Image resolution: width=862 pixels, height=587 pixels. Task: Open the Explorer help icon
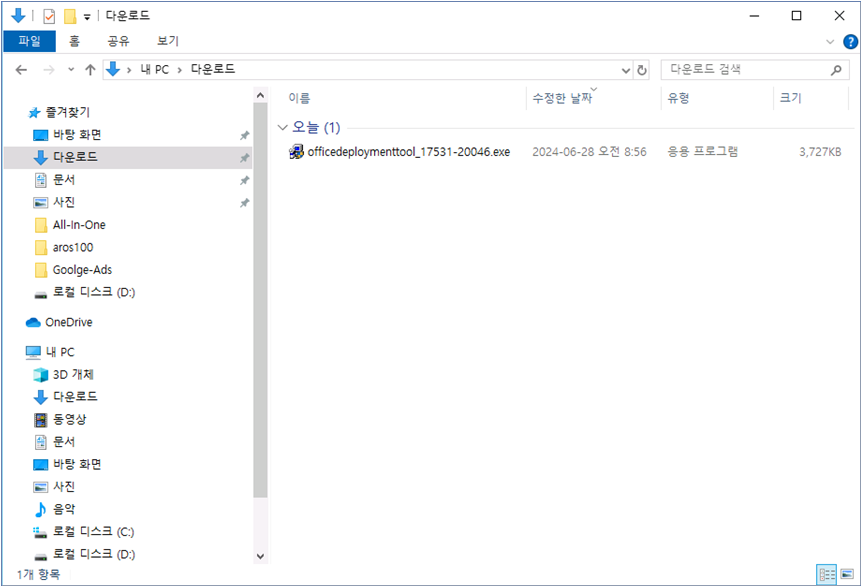tap(850, 42)
